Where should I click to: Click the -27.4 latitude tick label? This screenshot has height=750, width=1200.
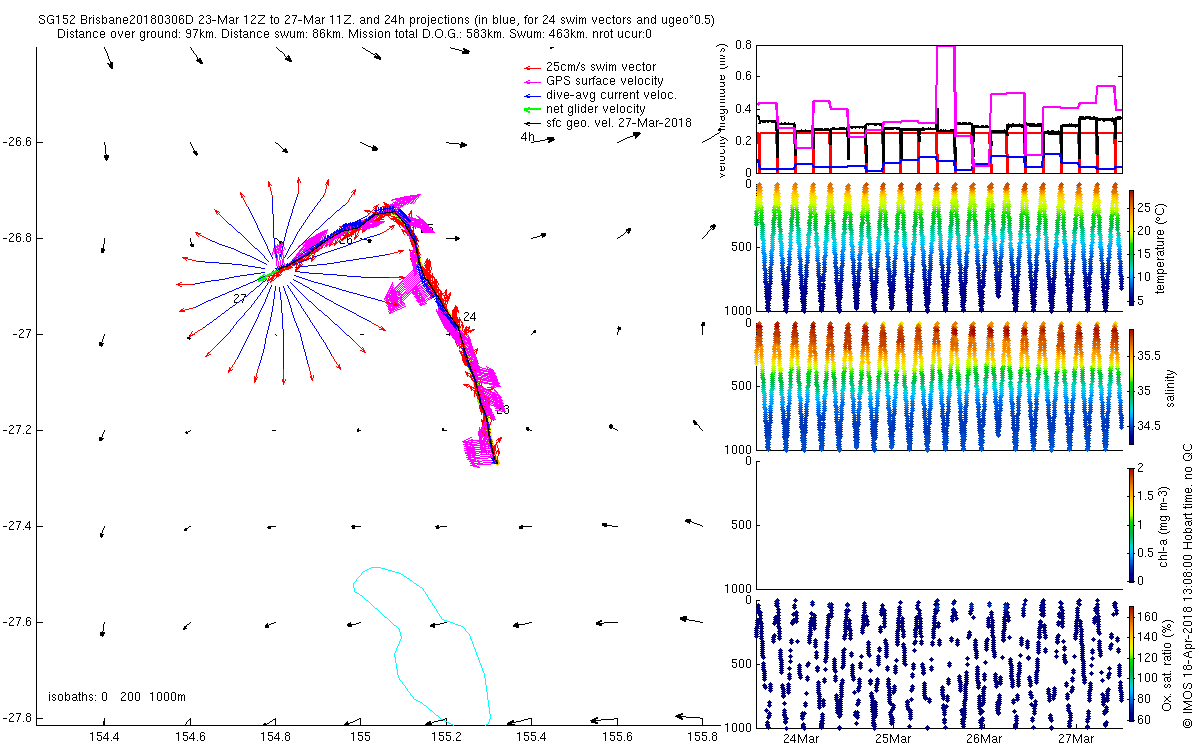point(18,526)
